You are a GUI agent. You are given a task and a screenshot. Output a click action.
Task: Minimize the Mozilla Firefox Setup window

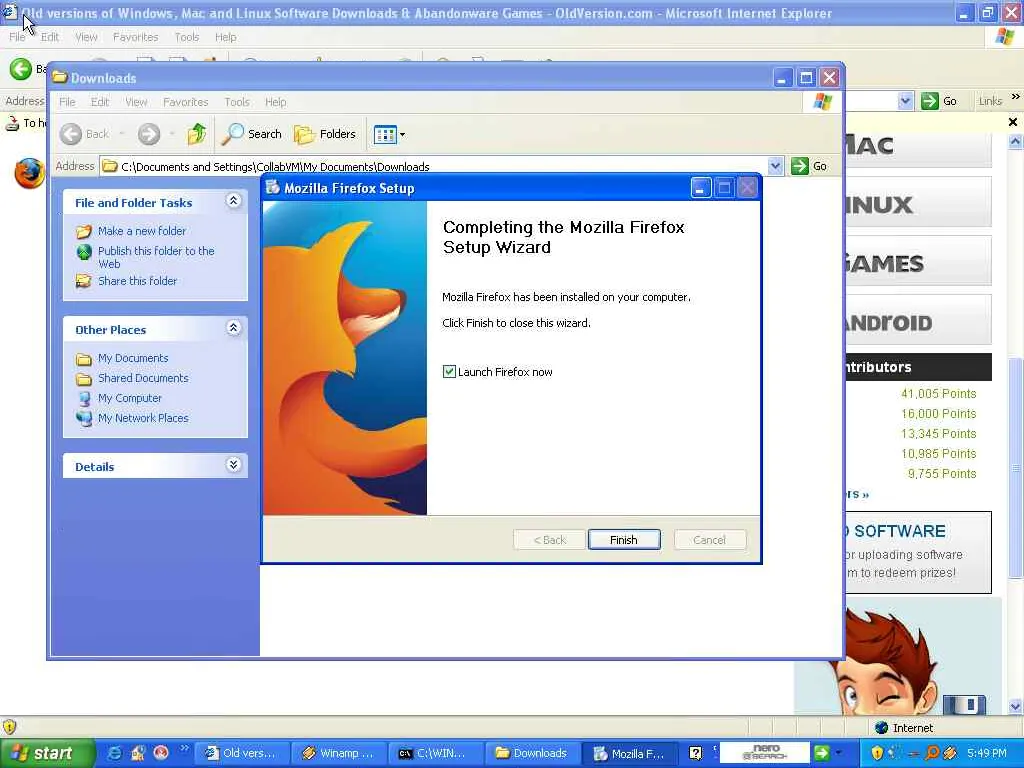click(x=701, y=189)
